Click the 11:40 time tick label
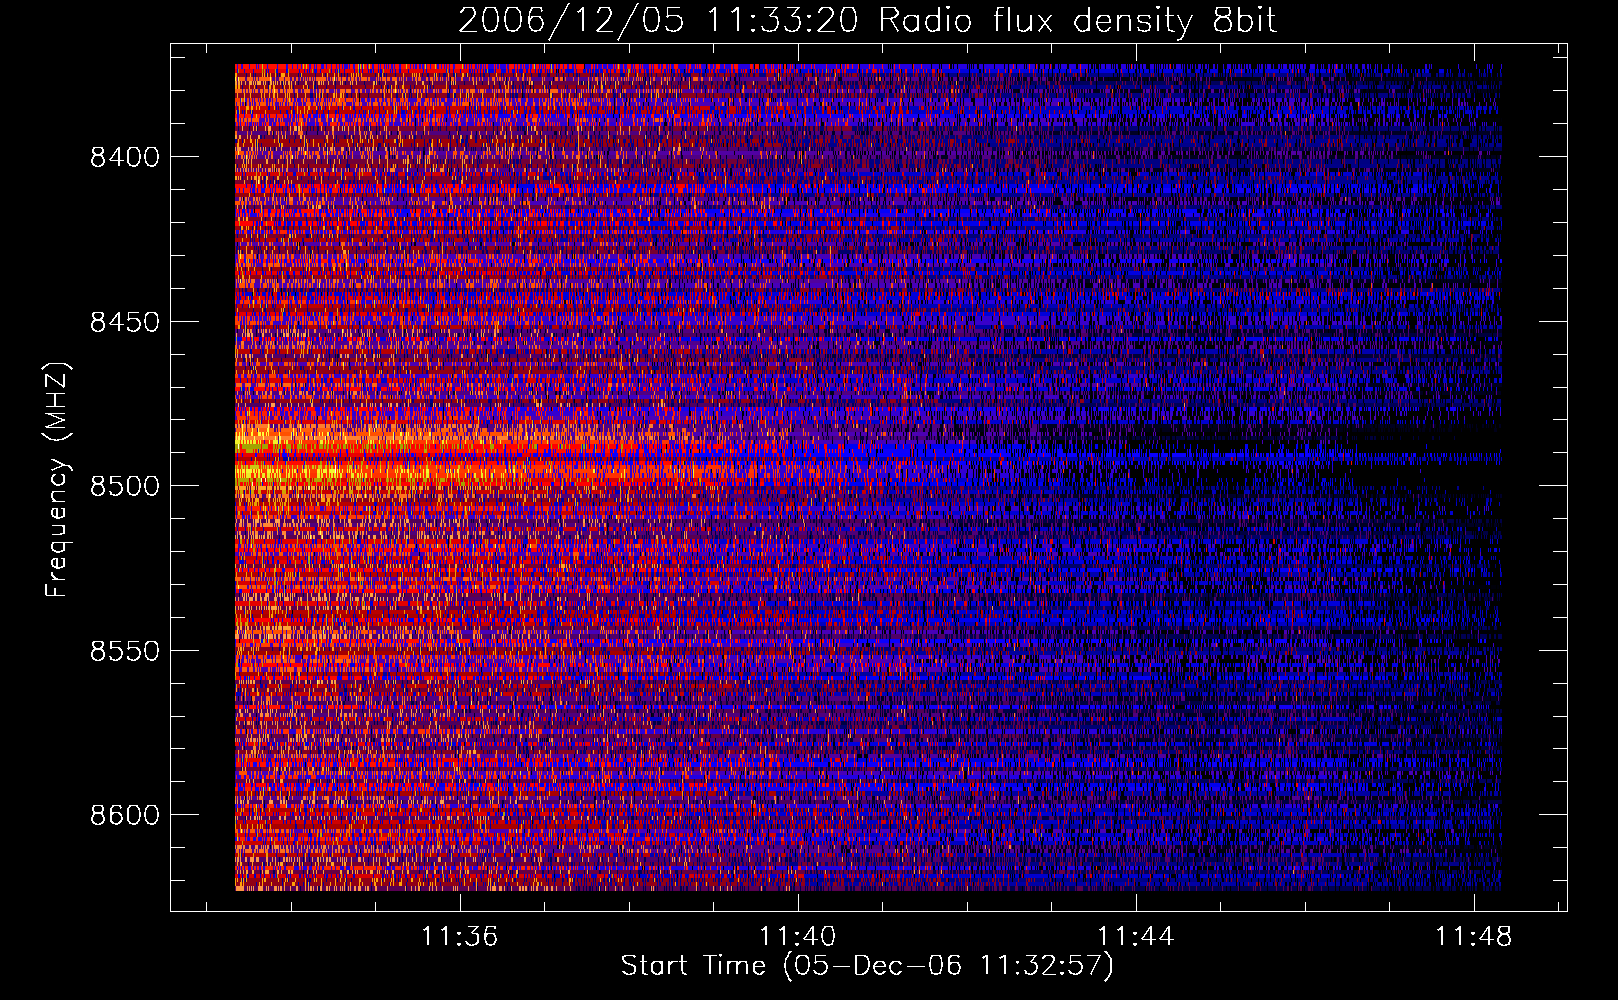1618x1000 pixels. 798,937
